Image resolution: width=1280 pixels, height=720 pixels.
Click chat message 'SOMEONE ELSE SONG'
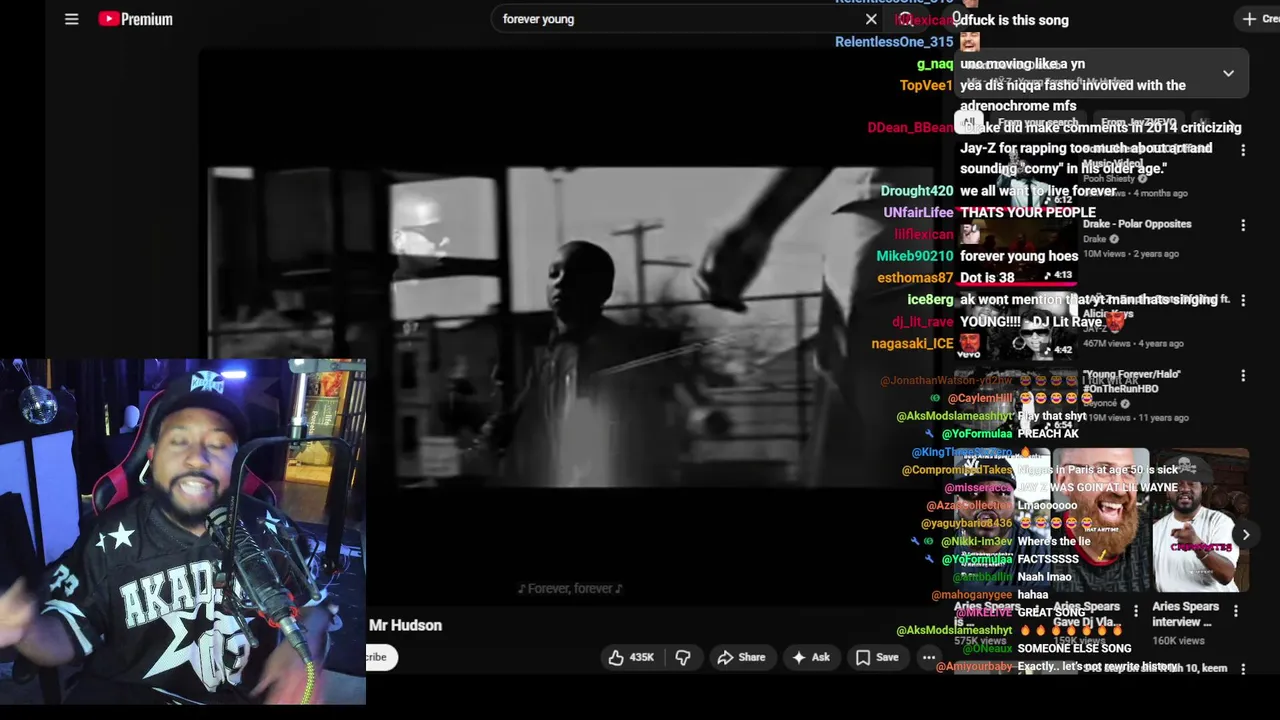point(1074,648)
